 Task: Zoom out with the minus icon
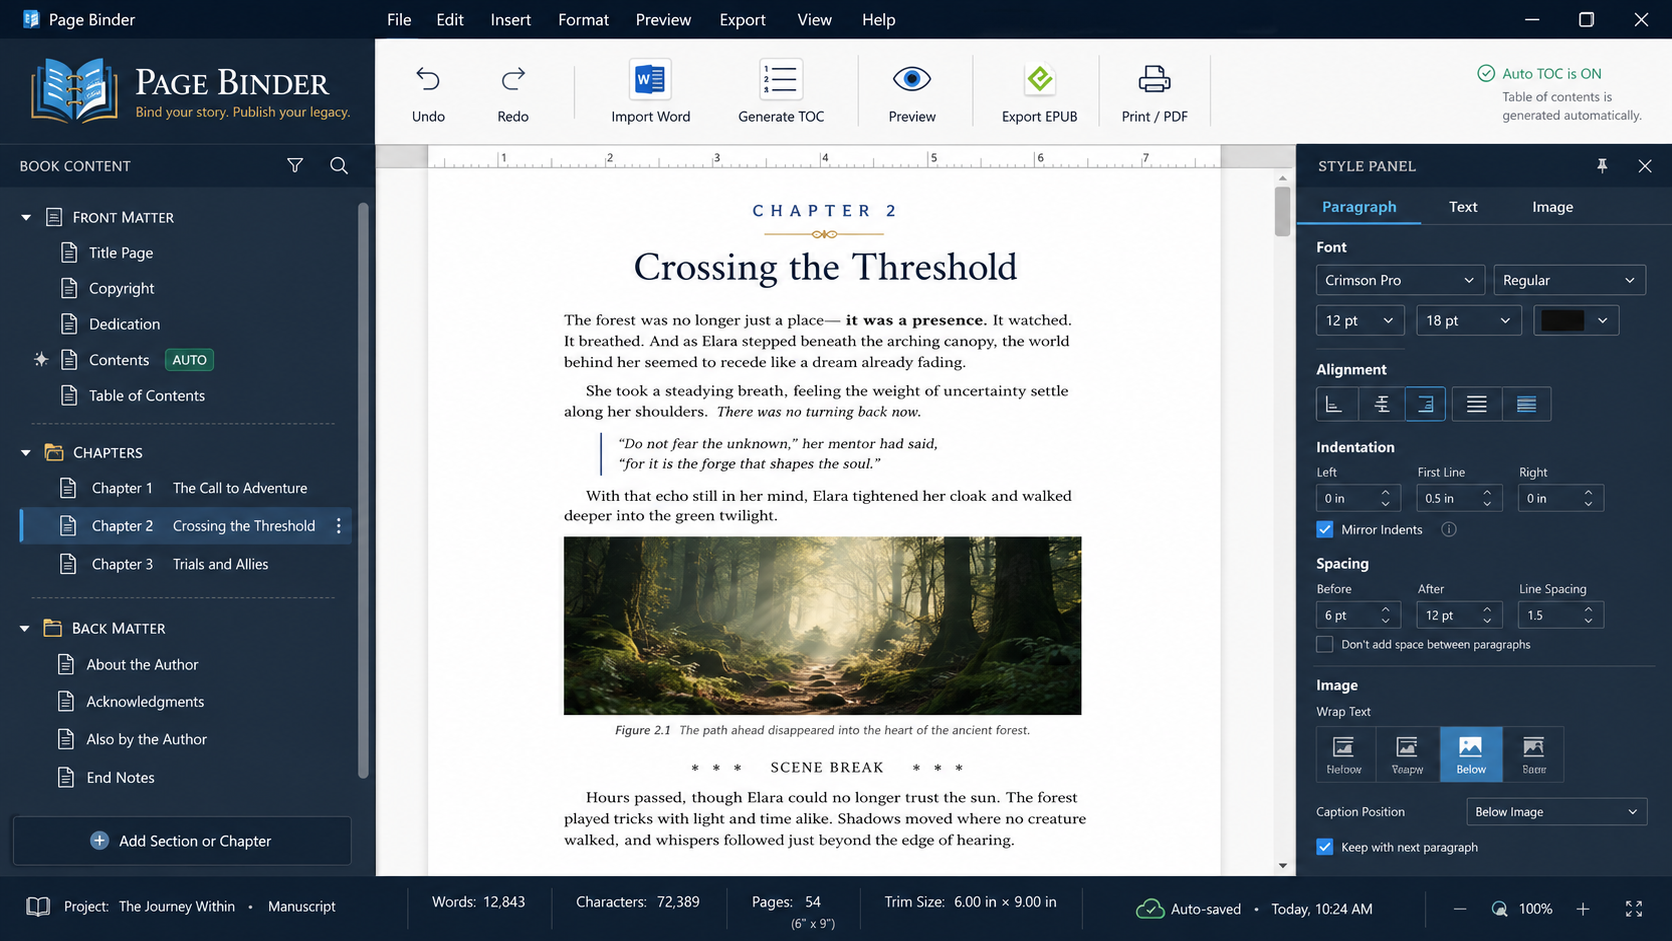tap(1460, 909)
